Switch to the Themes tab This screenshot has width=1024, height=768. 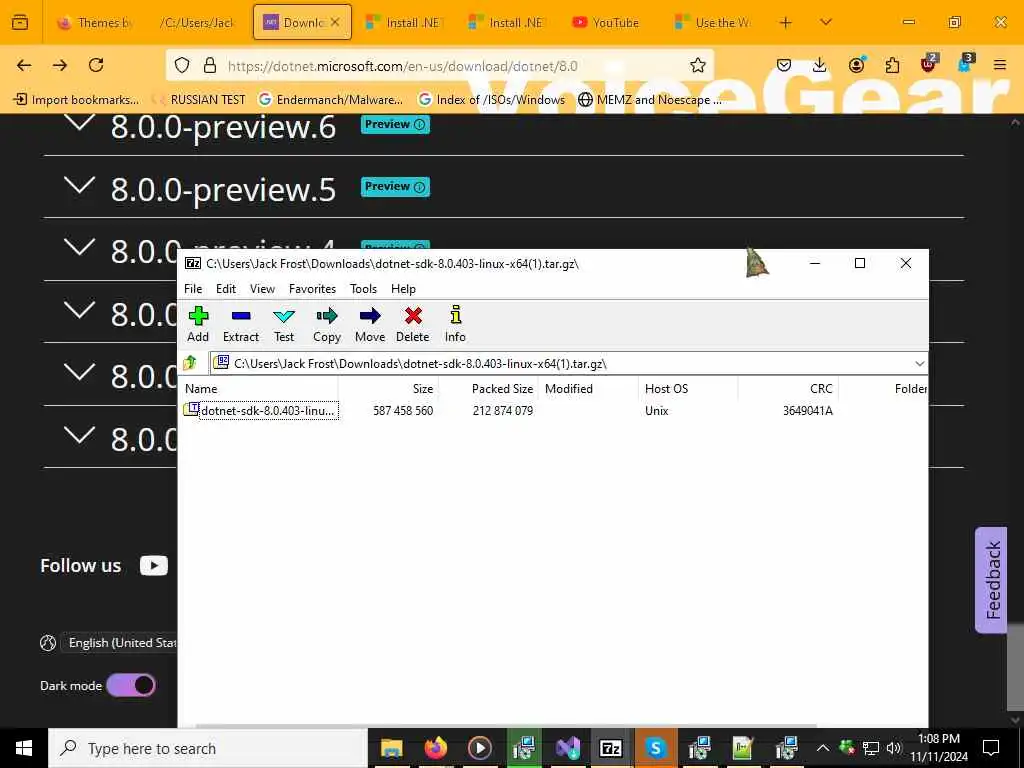point(95,22)
